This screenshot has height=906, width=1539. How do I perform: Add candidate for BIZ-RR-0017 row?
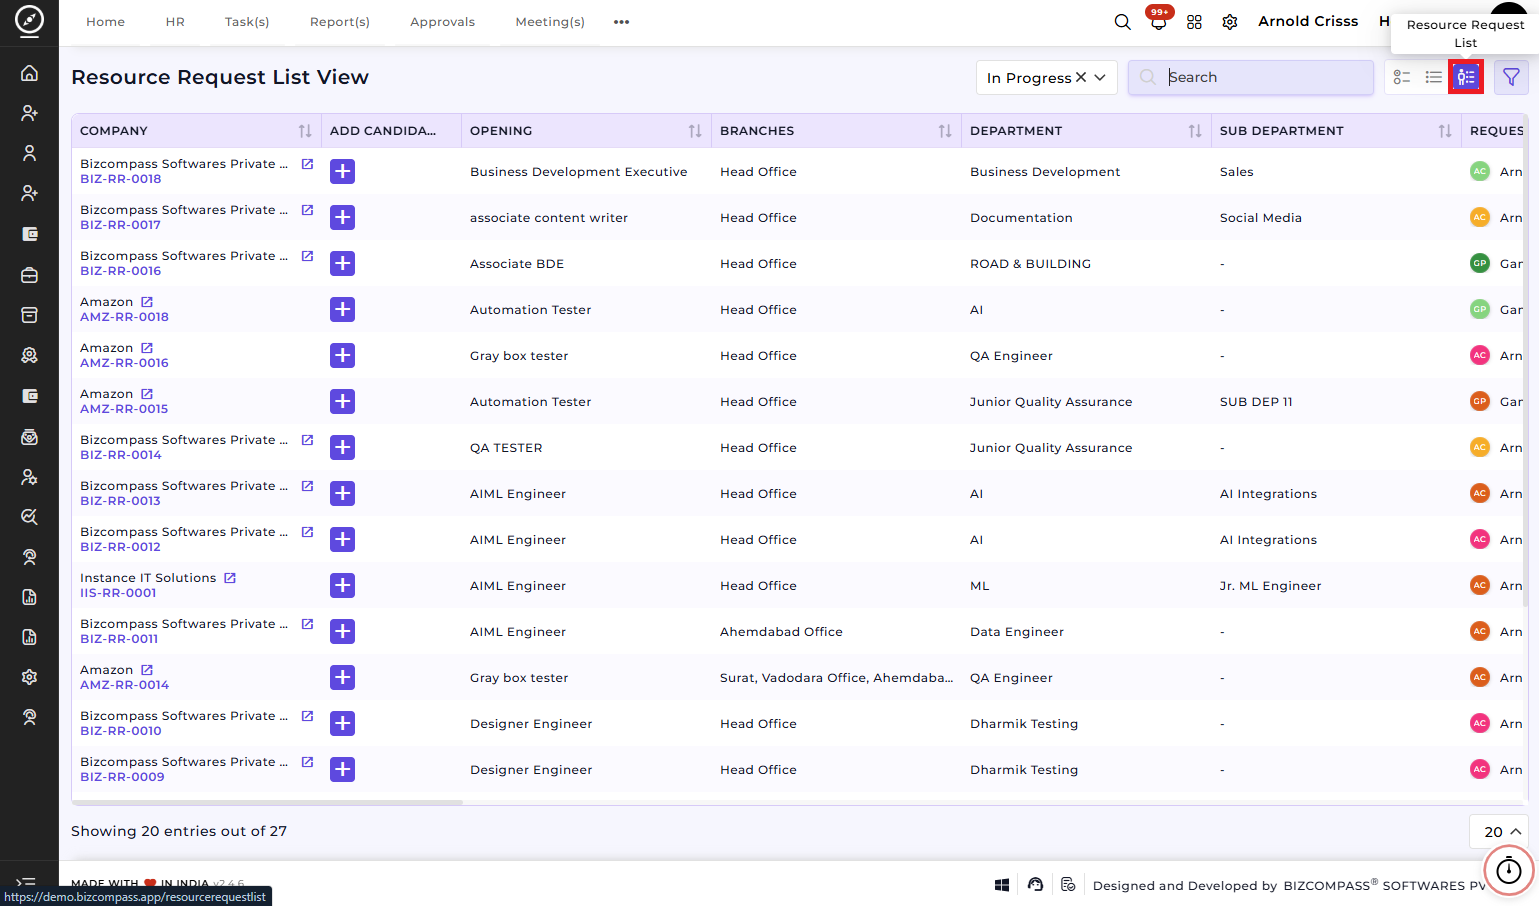[342, 218]
